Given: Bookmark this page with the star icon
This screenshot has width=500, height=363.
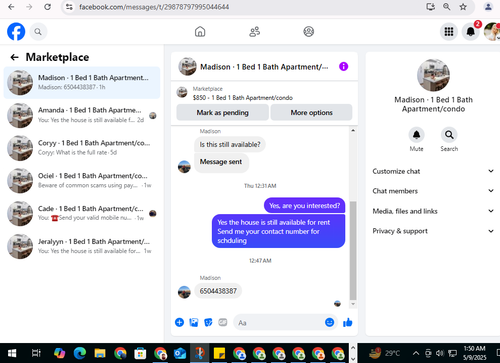Looking at the screenshot, I should pos(463,7).
